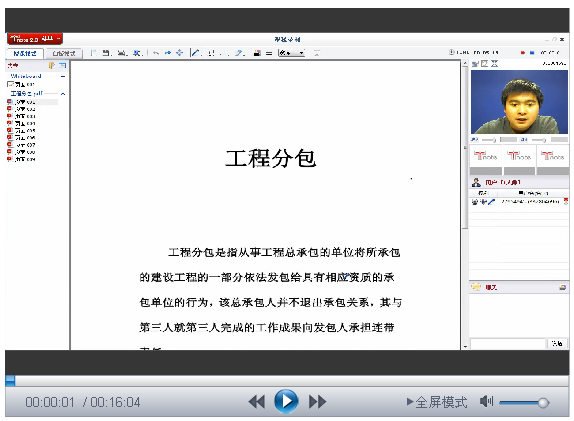Viewport: 574px width, 421px height.
Task: Click the blue pen icon in the user row
Action: pyautogui.click(x=492, y=201)
